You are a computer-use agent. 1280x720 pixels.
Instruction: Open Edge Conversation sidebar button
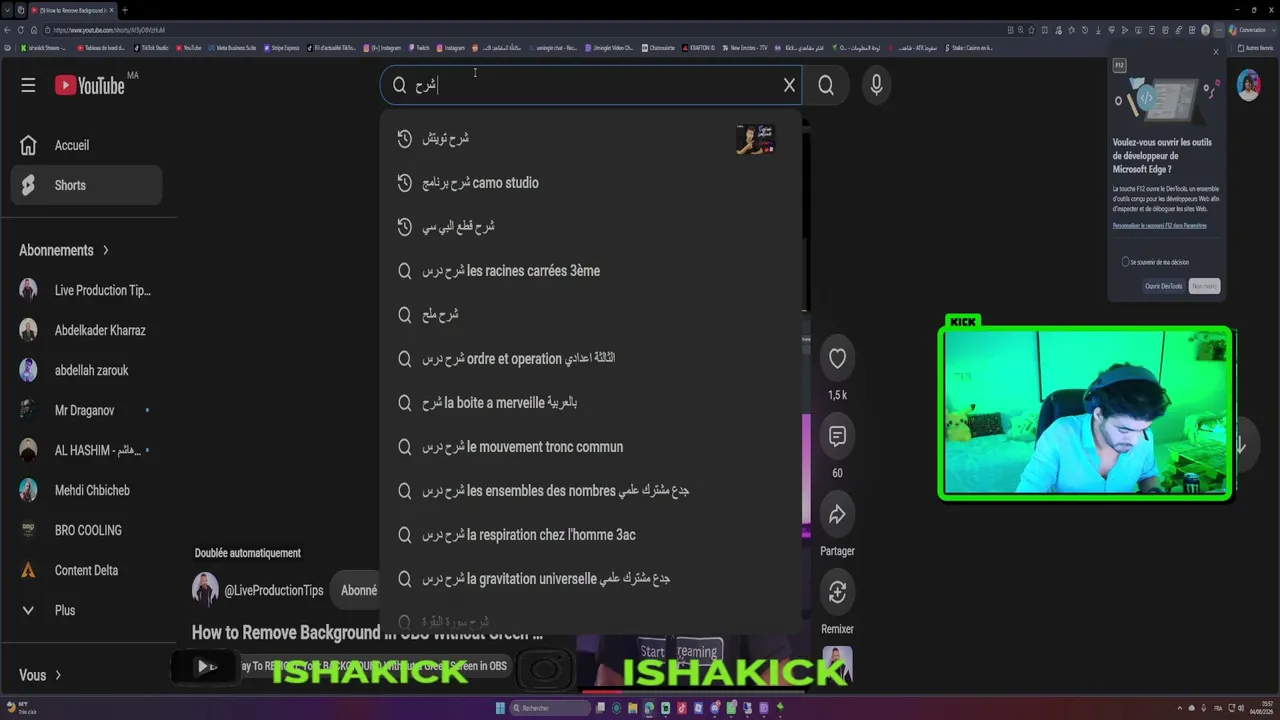tap(1247, 30)
